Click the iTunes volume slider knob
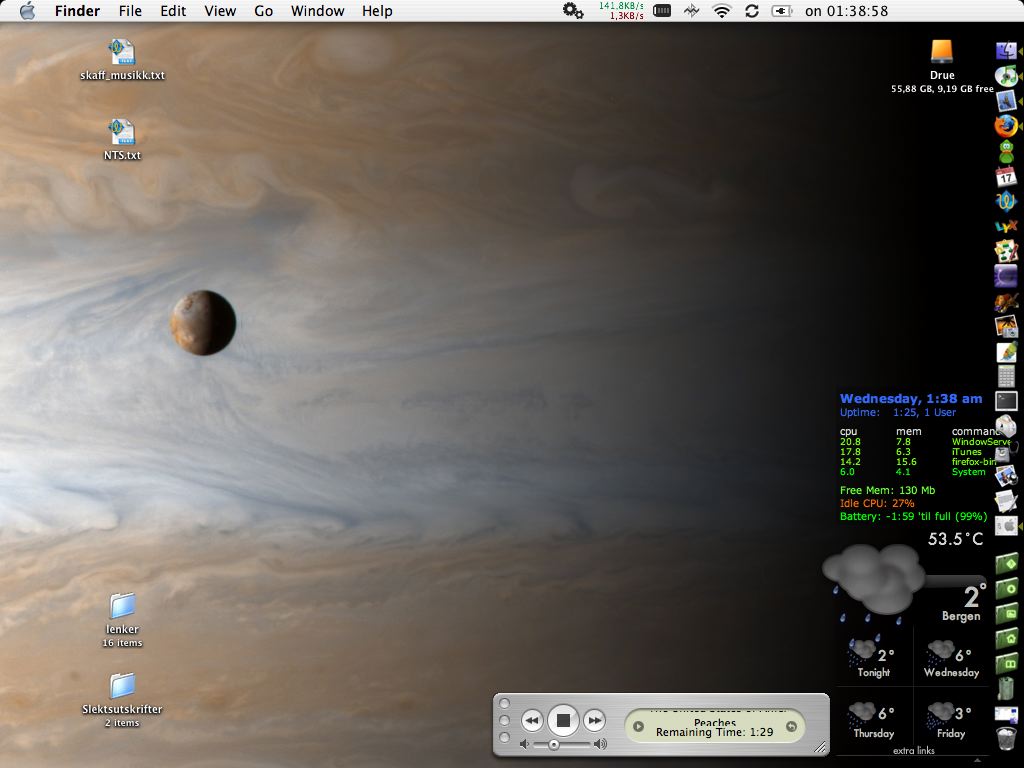The width and height of the screenshot is (1024, 768). point(553,744)
